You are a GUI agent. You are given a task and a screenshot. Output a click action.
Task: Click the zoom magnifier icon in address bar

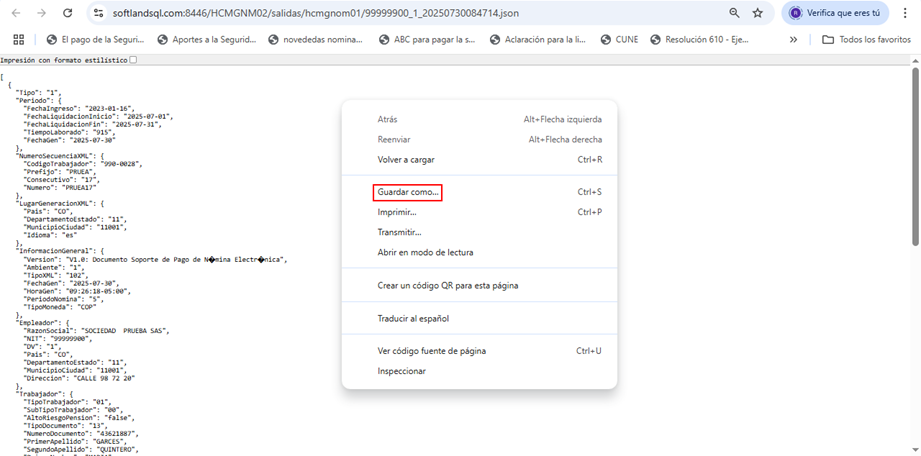735,13
